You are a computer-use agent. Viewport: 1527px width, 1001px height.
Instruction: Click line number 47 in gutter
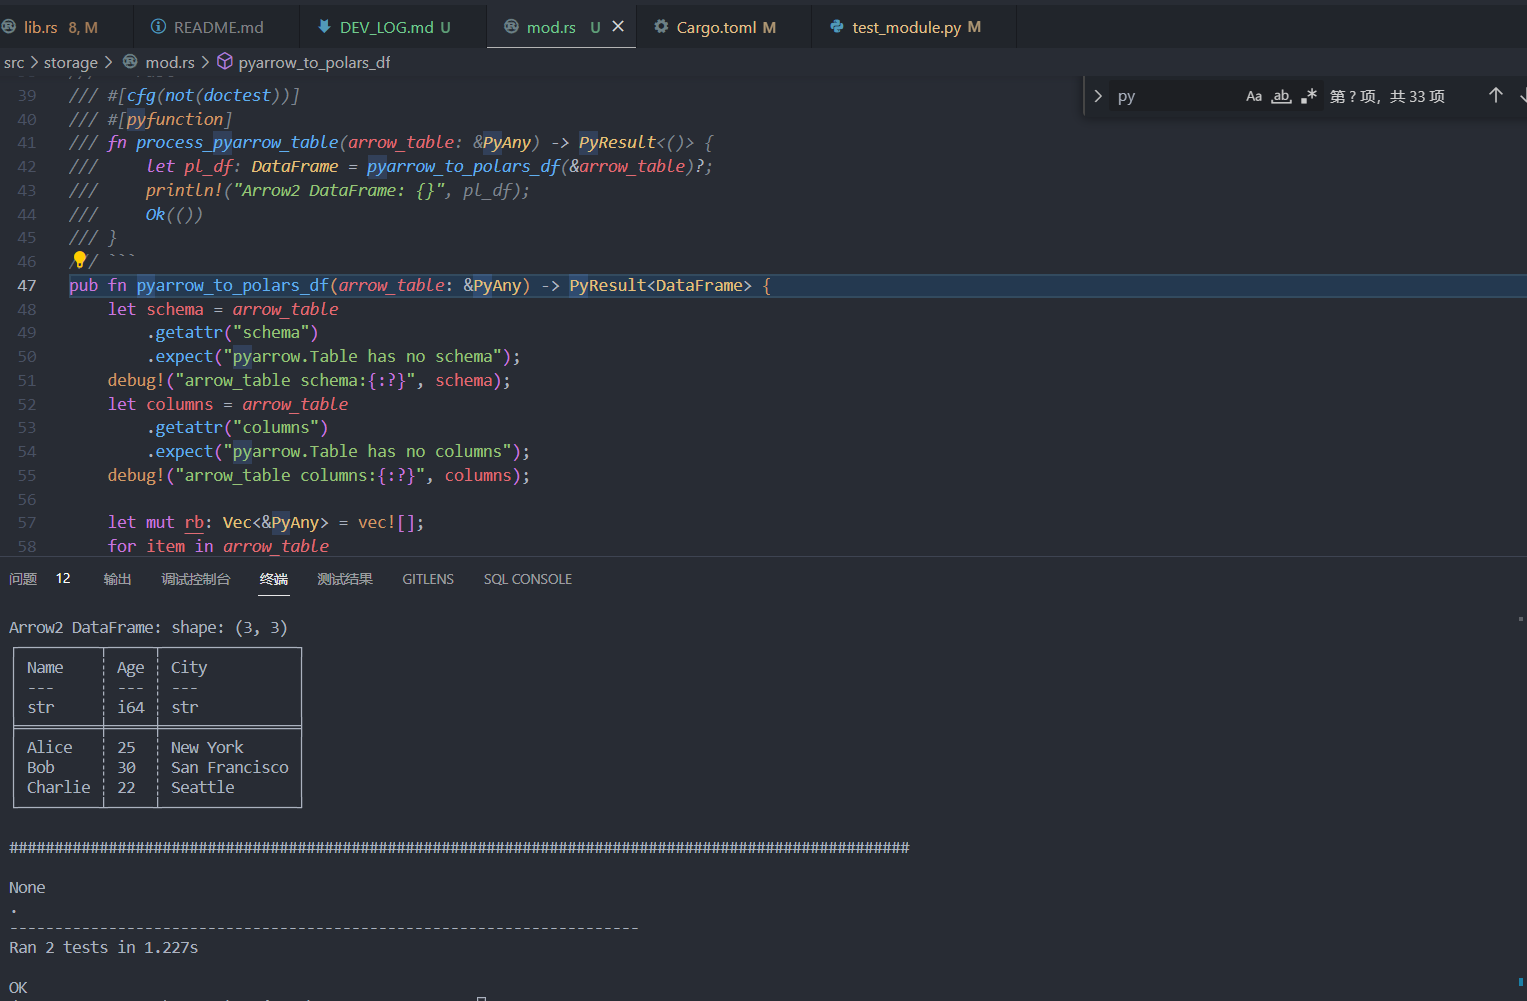(x=27, y=285)
